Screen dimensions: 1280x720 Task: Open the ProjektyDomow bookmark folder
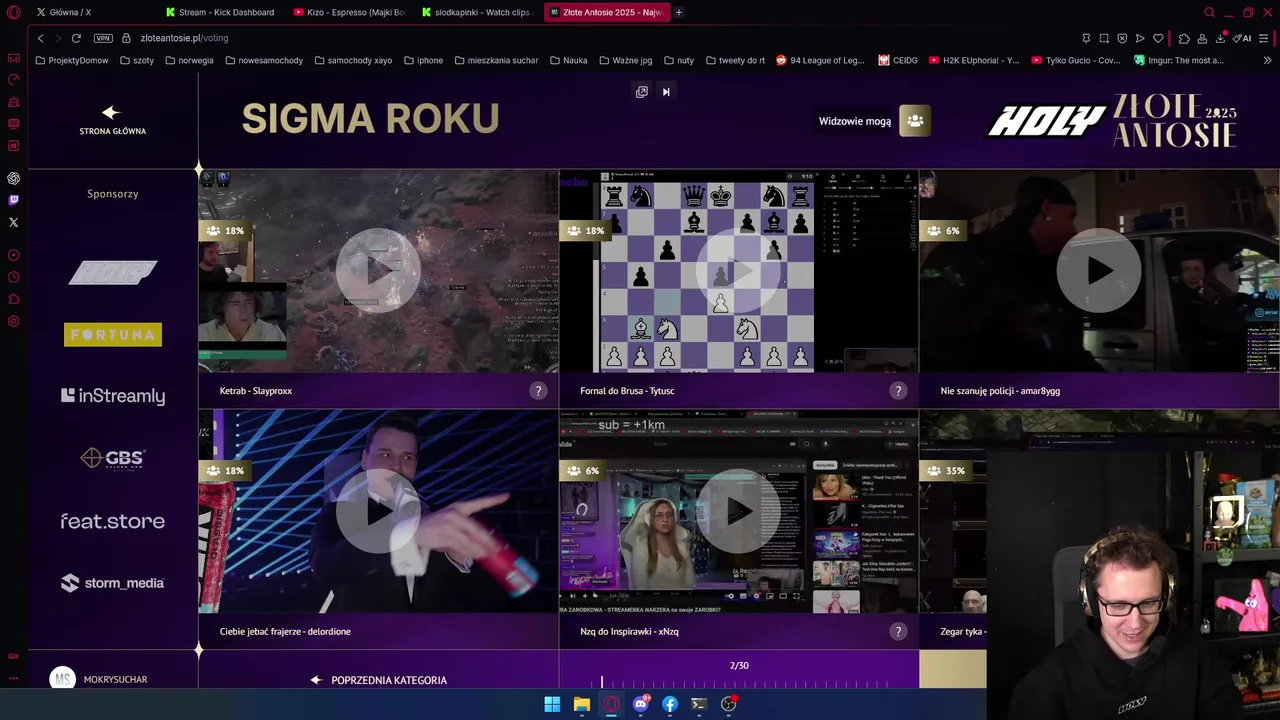(x=72, y=60)
